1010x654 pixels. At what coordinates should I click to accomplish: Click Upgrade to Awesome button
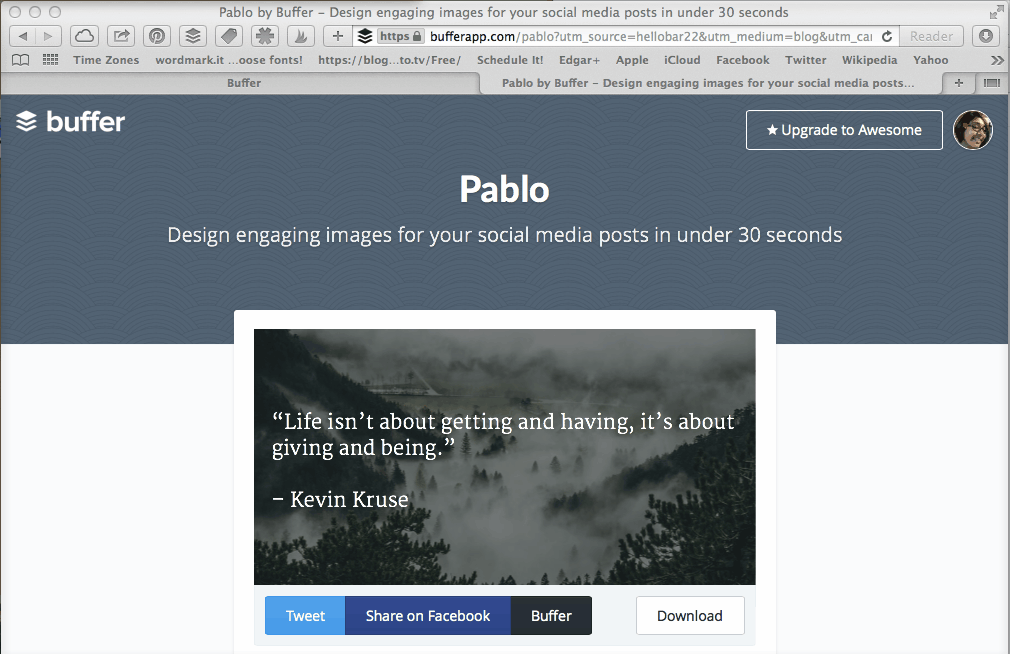pyautogui.click(x=844, y=130)
